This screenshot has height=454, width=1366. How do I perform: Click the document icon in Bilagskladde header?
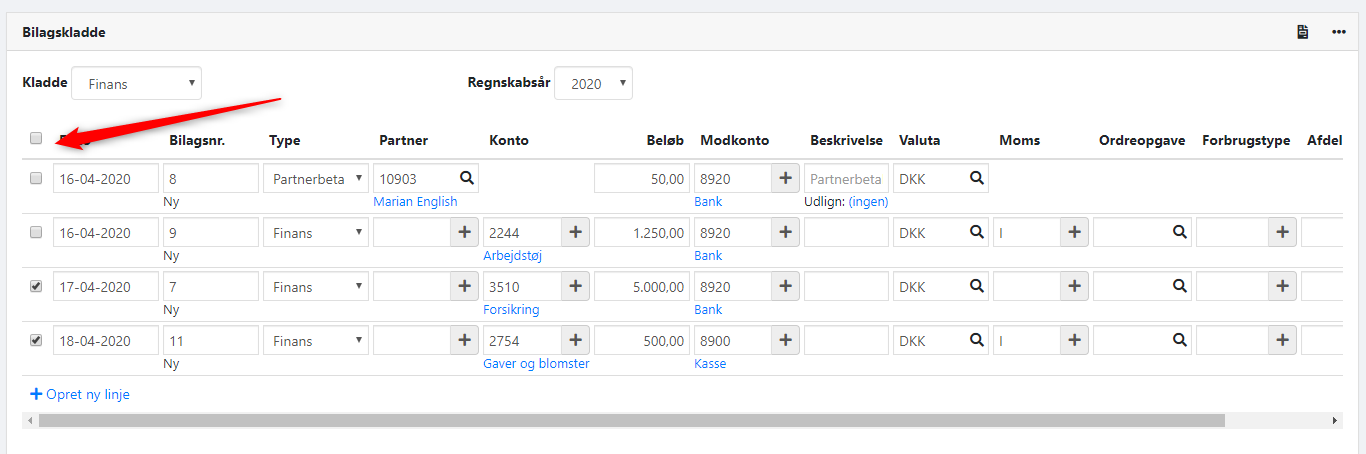(1302, 32)
